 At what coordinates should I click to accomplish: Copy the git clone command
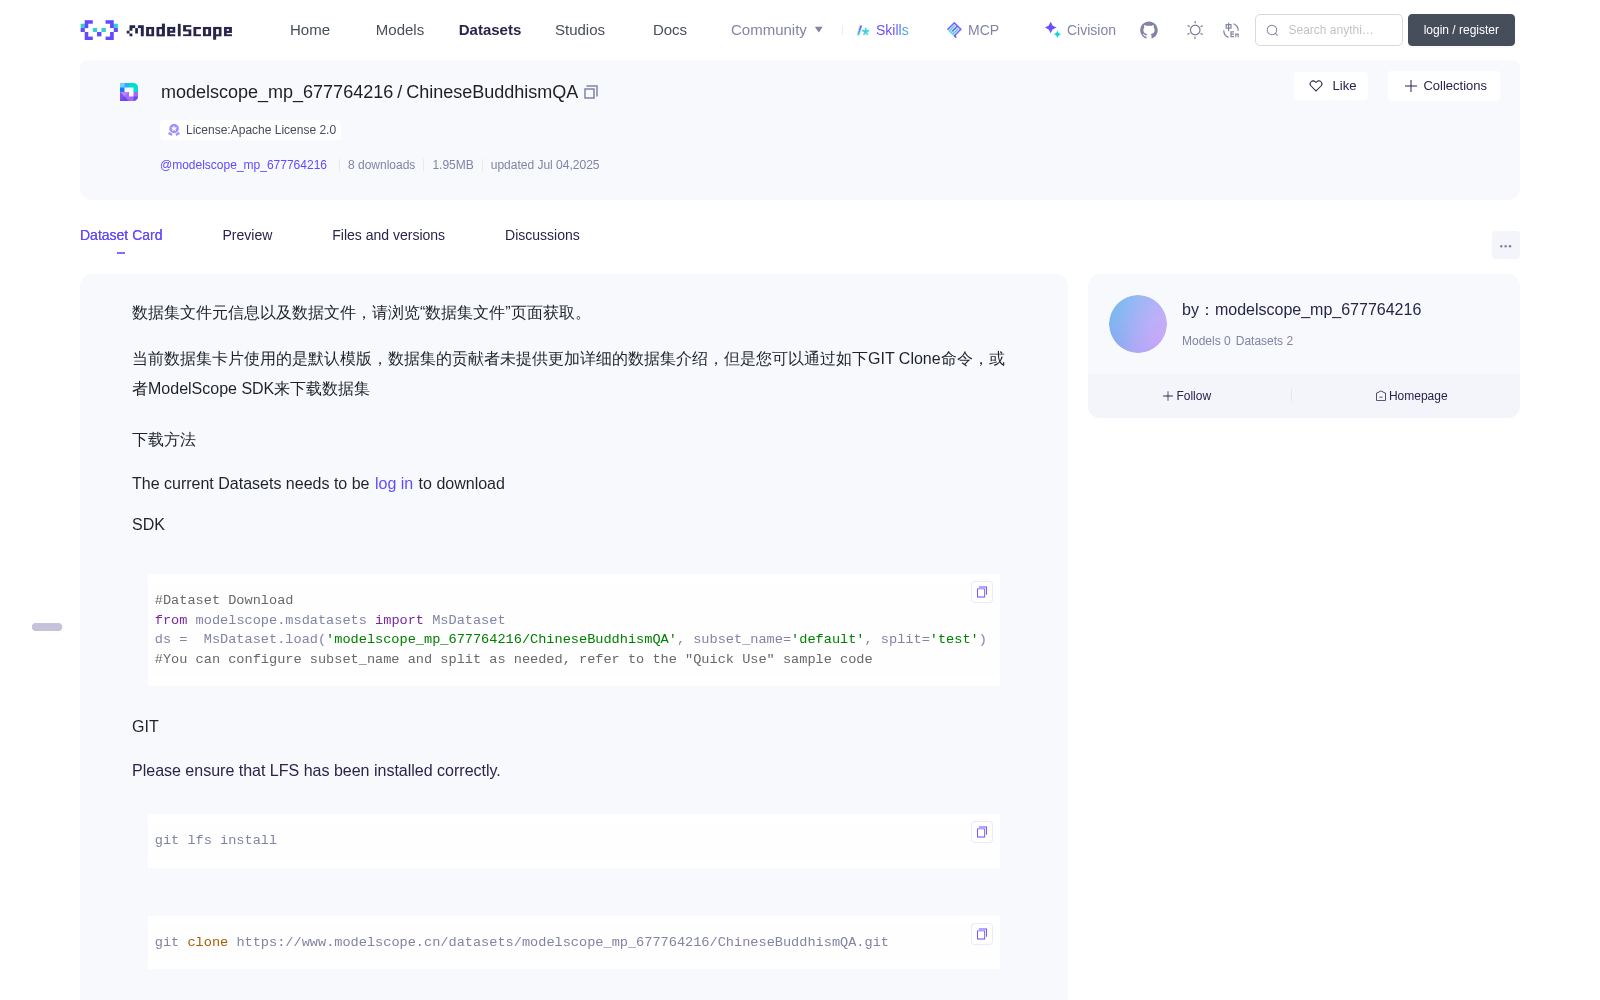[x=982, y=934]
